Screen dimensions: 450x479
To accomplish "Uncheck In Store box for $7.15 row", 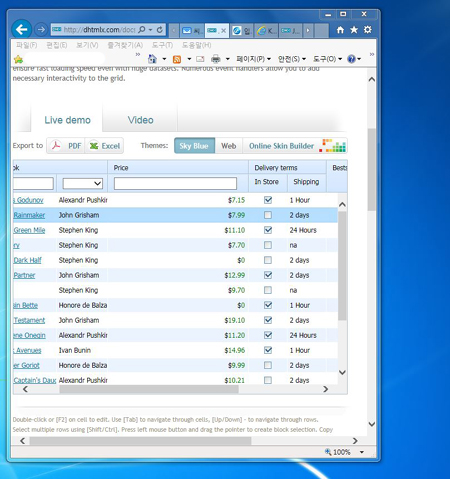I will click(268, 200).
